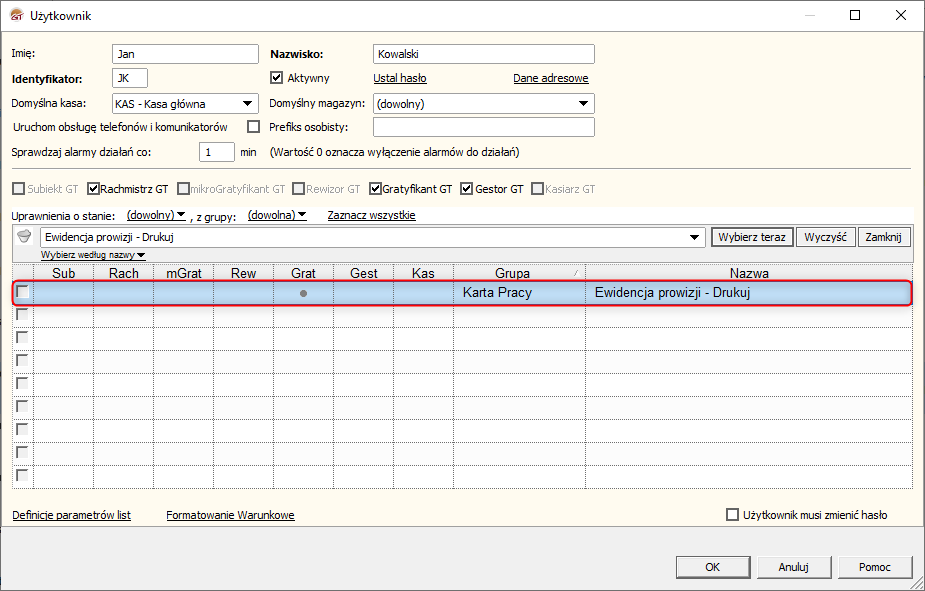Confirm with the OK button
Image resolution: width=925 pixels, height=591 pixels.
coord(713,567)
